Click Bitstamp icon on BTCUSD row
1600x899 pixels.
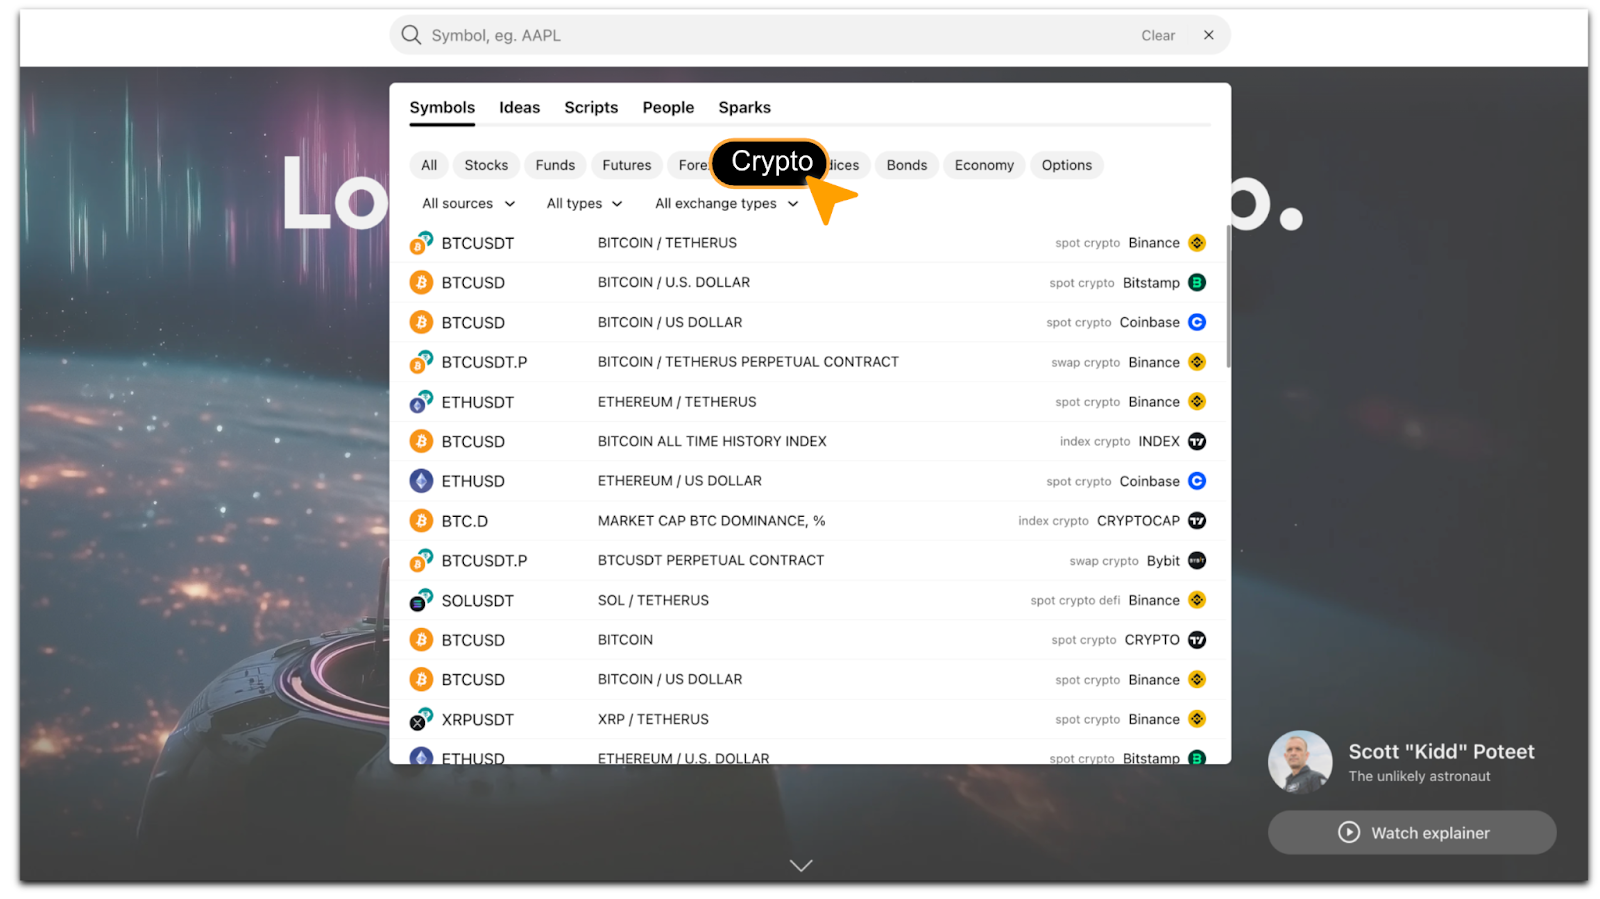[x=1196, y=283]
